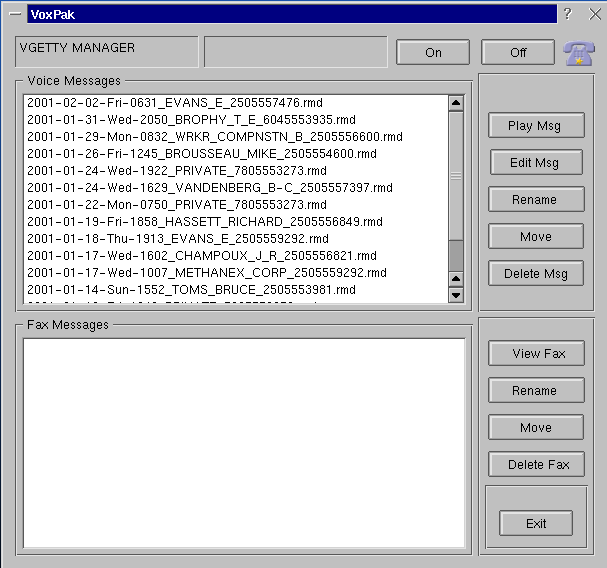Click the question mark help icon
Image resolution: width=607 pixels, height=568 pixels.
(x=567, y=14)
